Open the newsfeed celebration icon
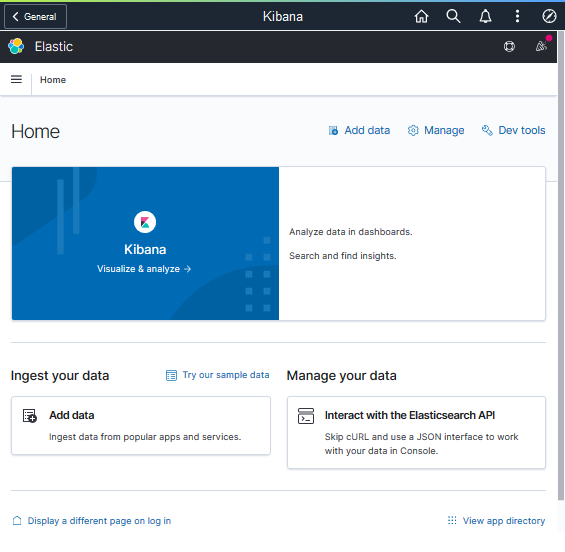565x552 pixels. [541, 46]
